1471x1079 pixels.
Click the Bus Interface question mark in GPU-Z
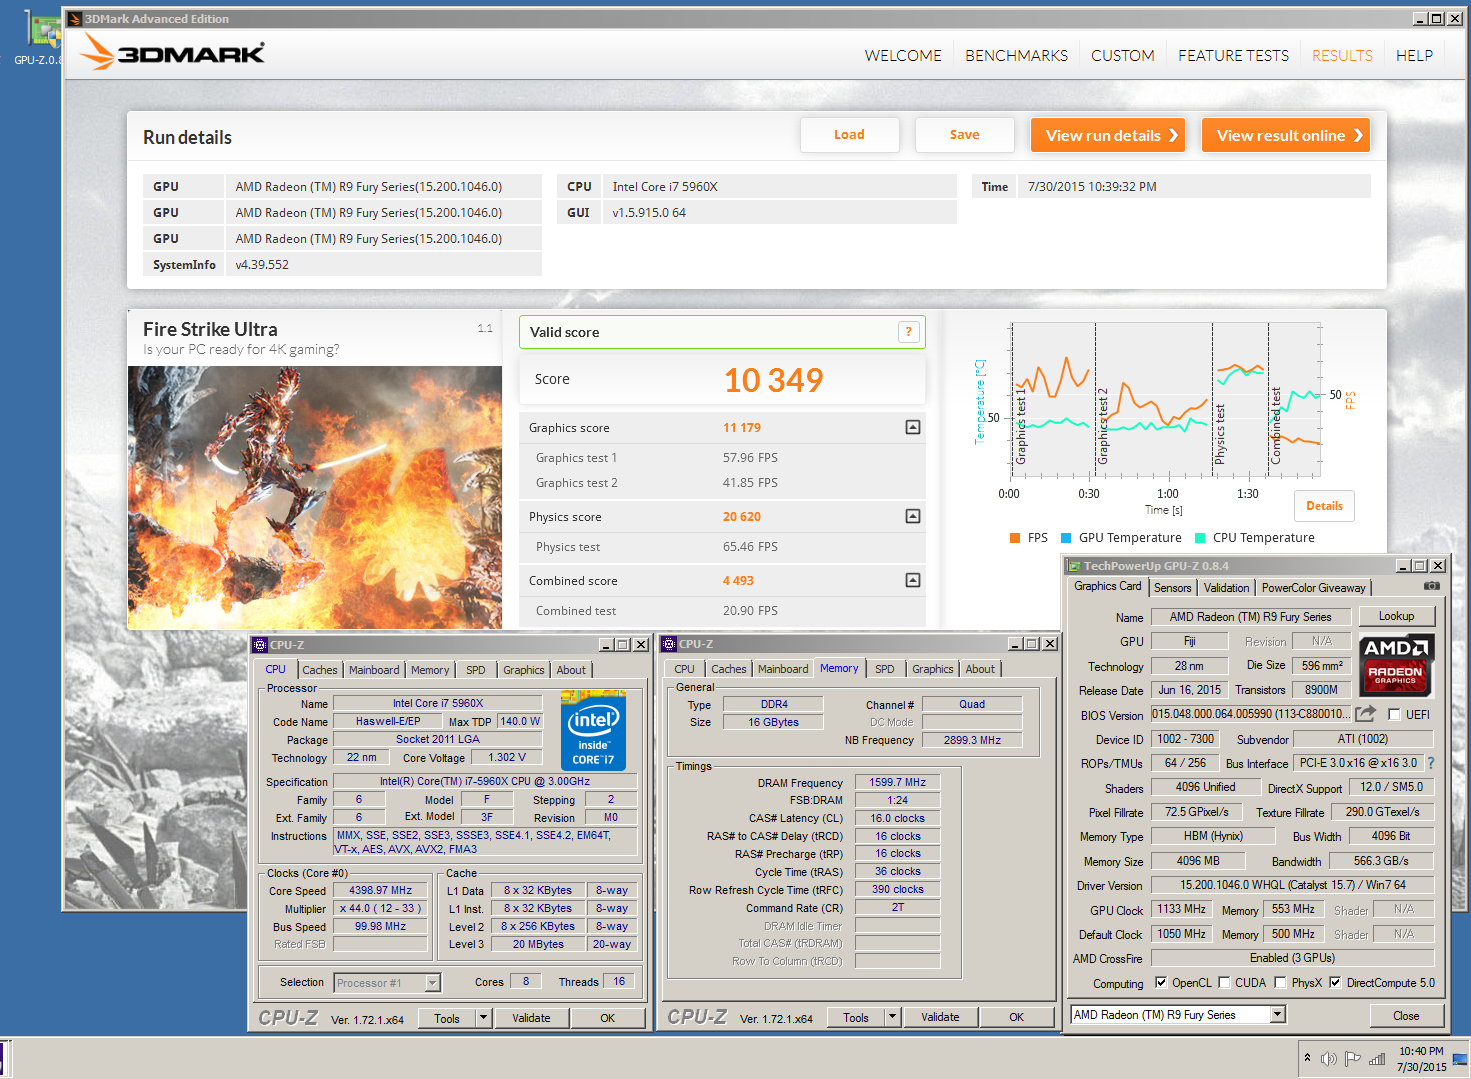(1431, 763)
